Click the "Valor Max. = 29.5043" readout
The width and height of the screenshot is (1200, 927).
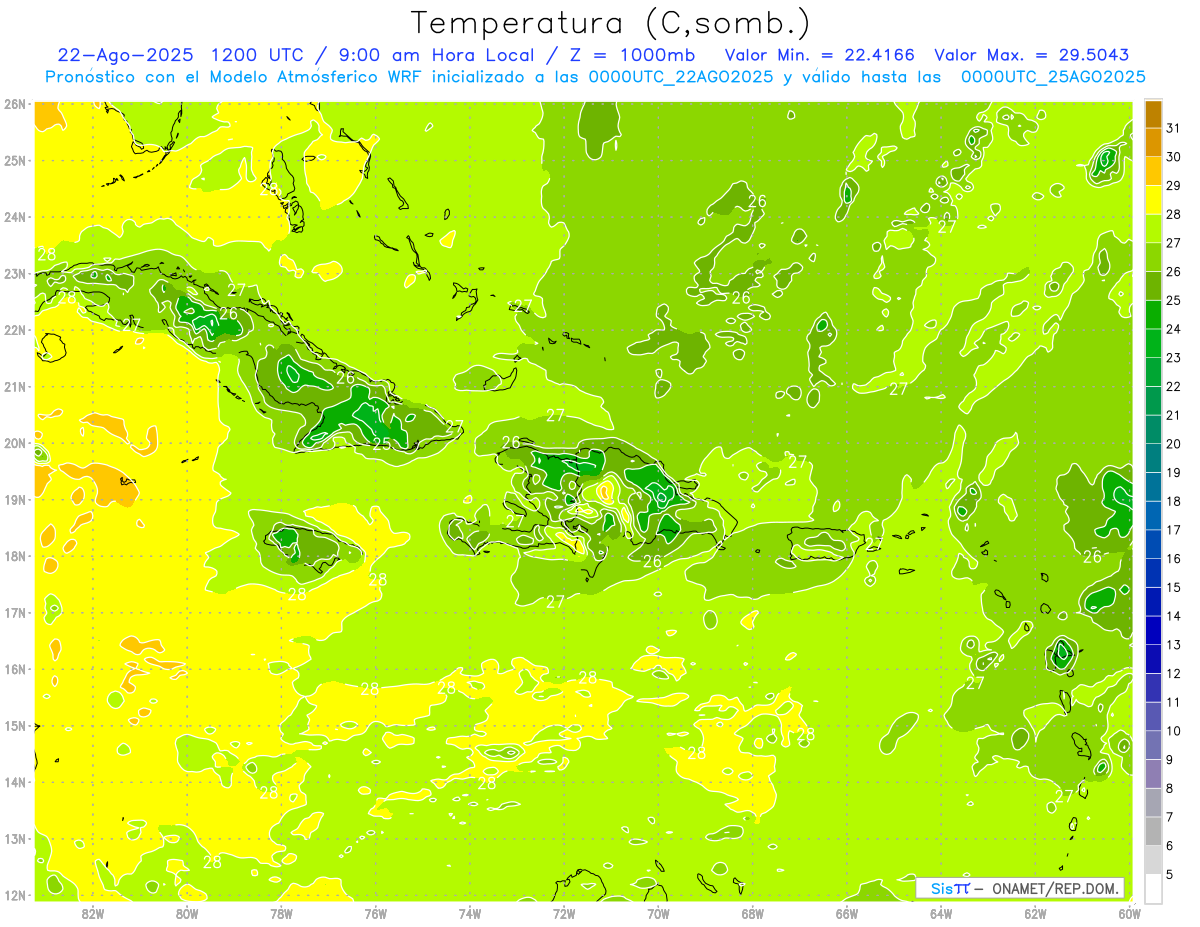click(x=1031, y=56)
